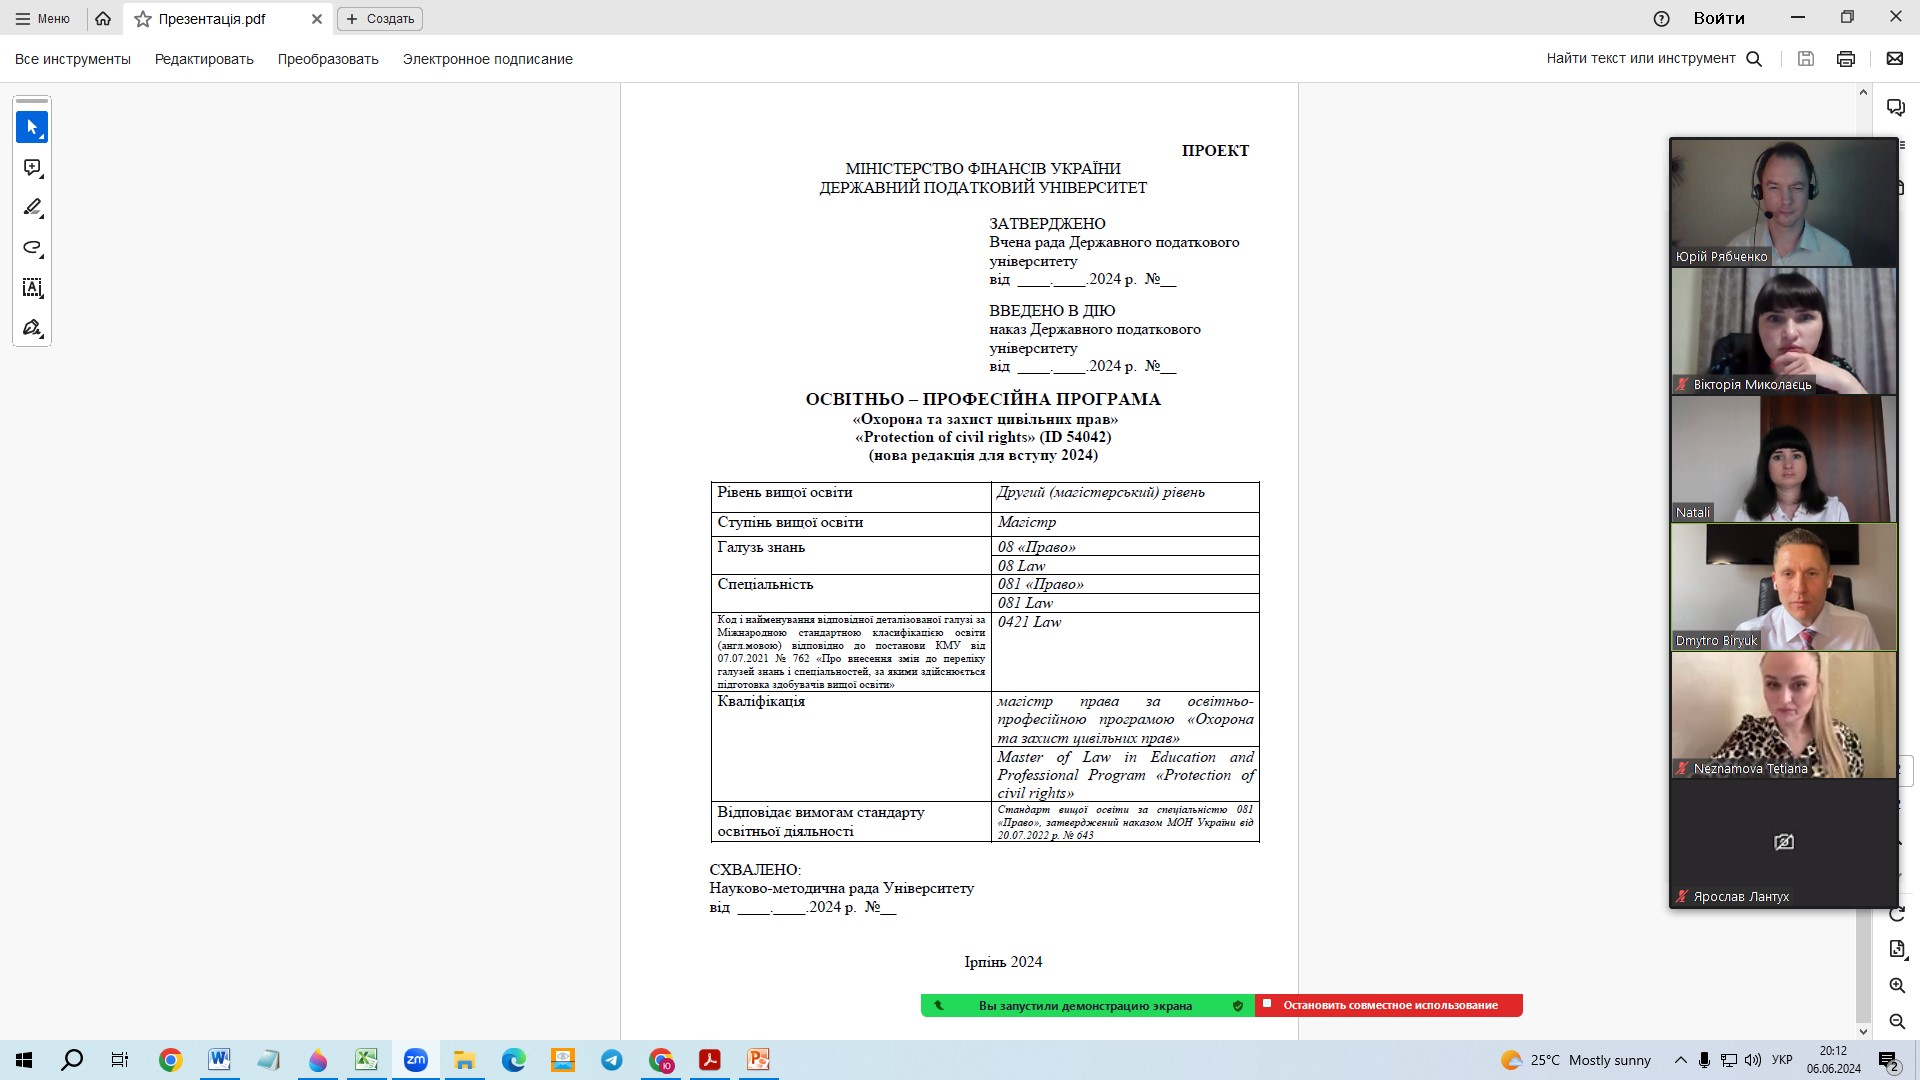1920x1080 pixels.
Task: Choose the add comment tool
Action: tap(32, 168)
